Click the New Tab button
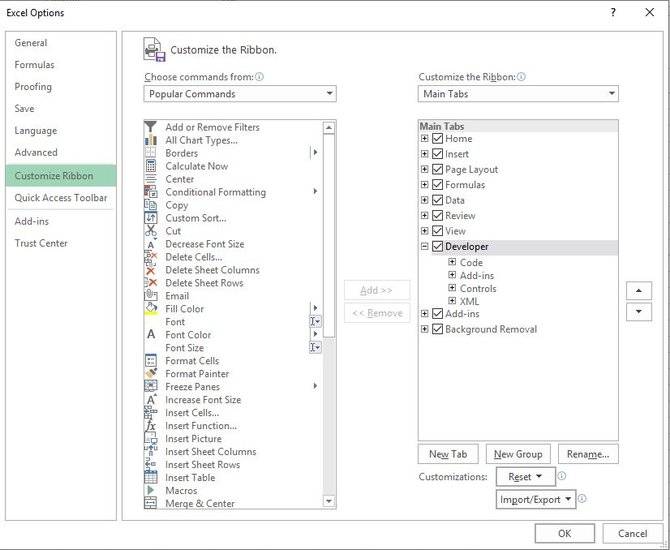Image resolution: width=670 pixels, height=550 pixels. tap(448, 454)
